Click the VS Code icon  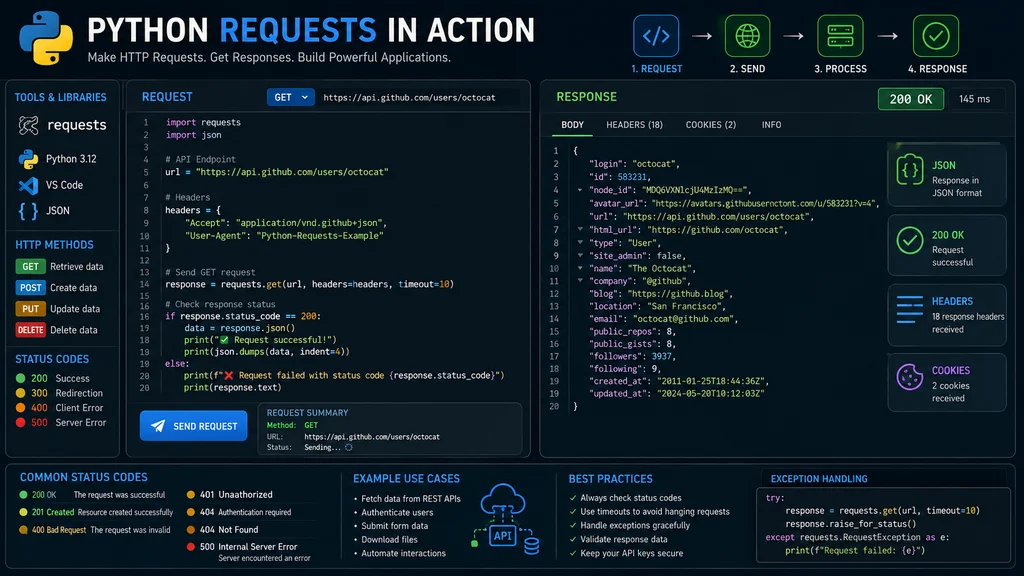[28, 185]
